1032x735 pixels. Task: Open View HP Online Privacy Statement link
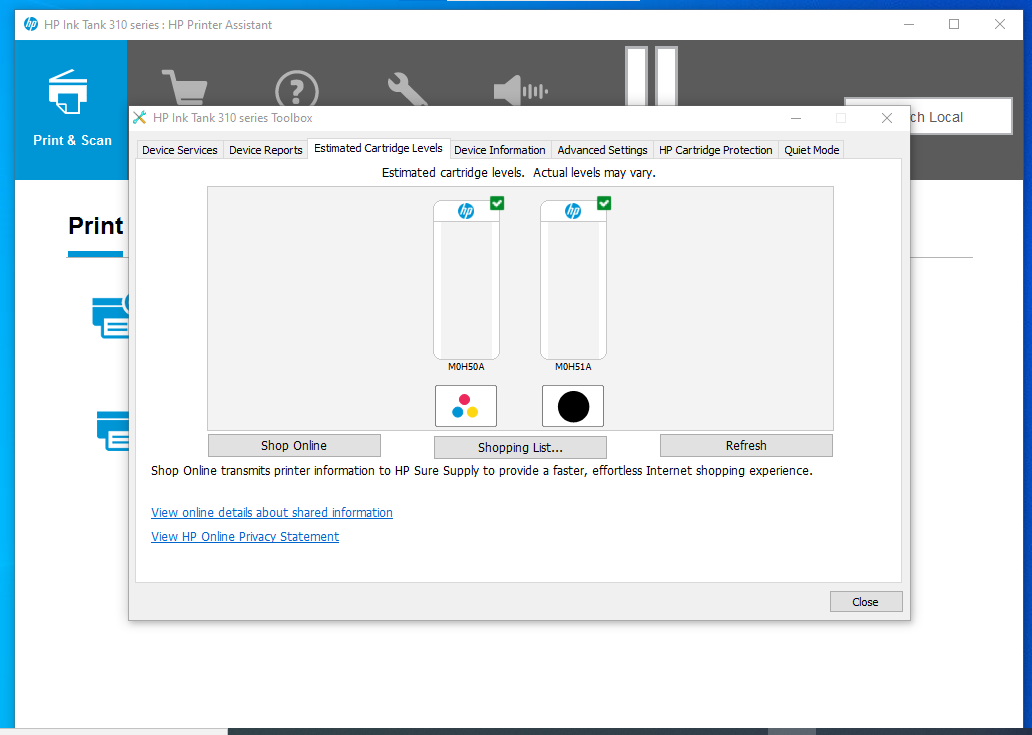point(245,536)
